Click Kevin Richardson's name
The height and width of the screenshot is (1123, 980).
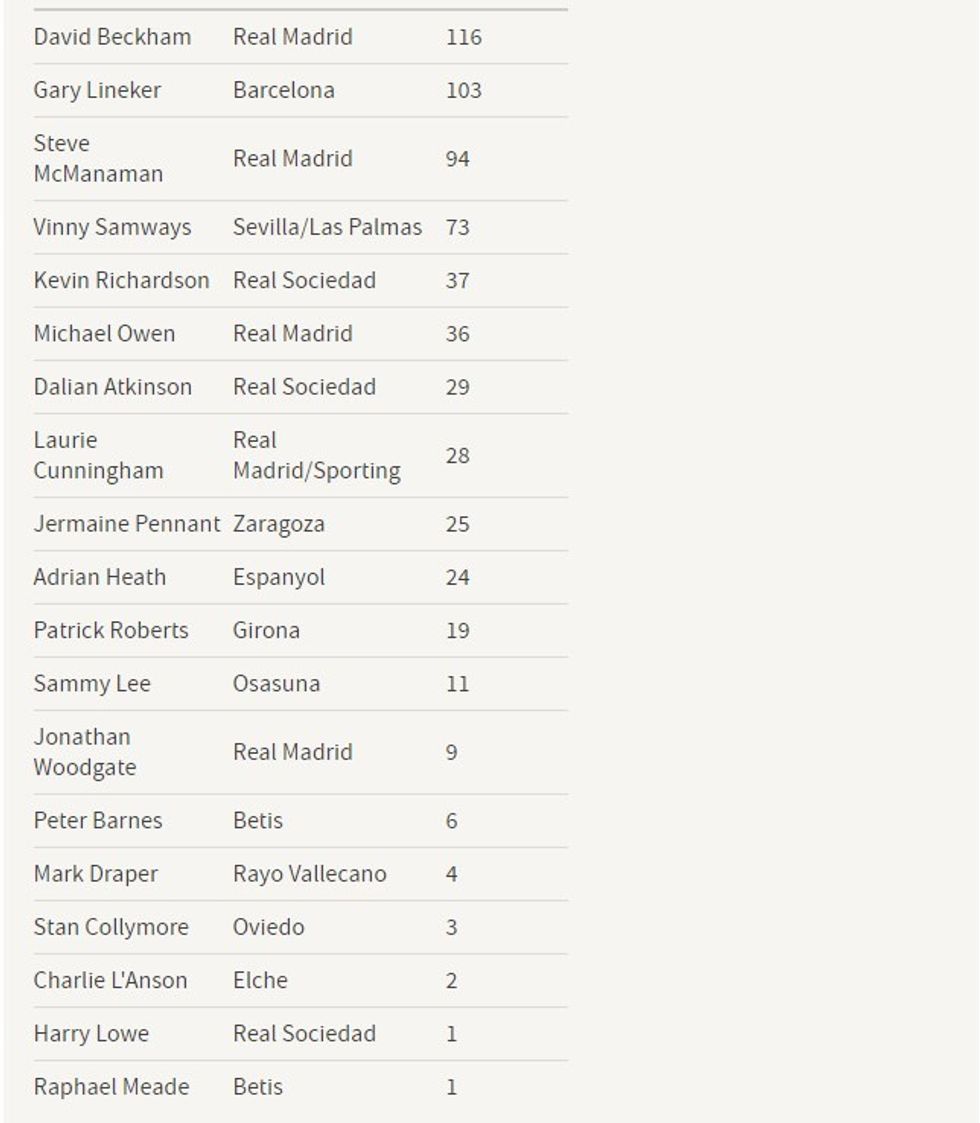[x=121, y=281]
